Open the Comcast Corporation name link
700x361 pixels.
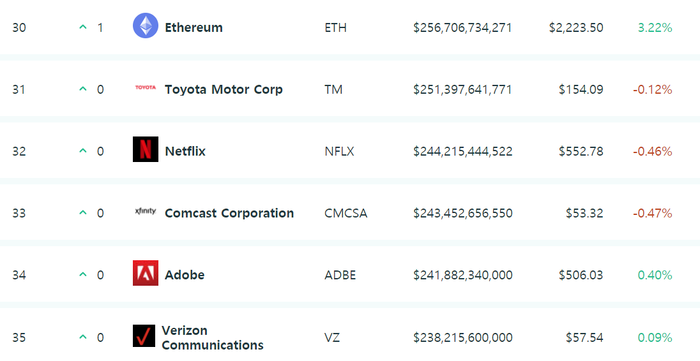click(229, 213)
